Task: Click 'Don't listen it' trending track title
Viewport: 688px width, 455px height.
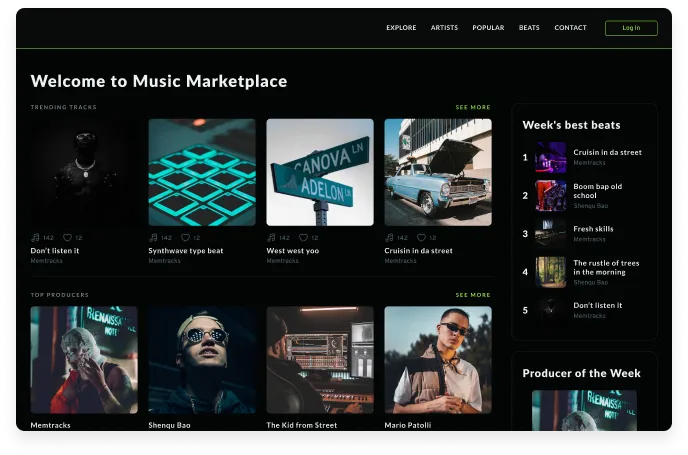Action: click(55, 251)
